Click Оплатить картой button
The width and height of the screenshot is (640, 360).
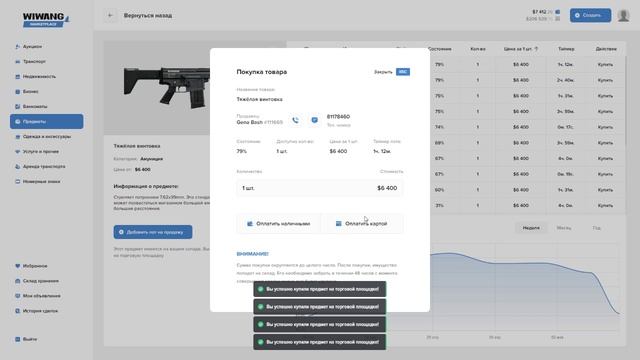(362, 224)
